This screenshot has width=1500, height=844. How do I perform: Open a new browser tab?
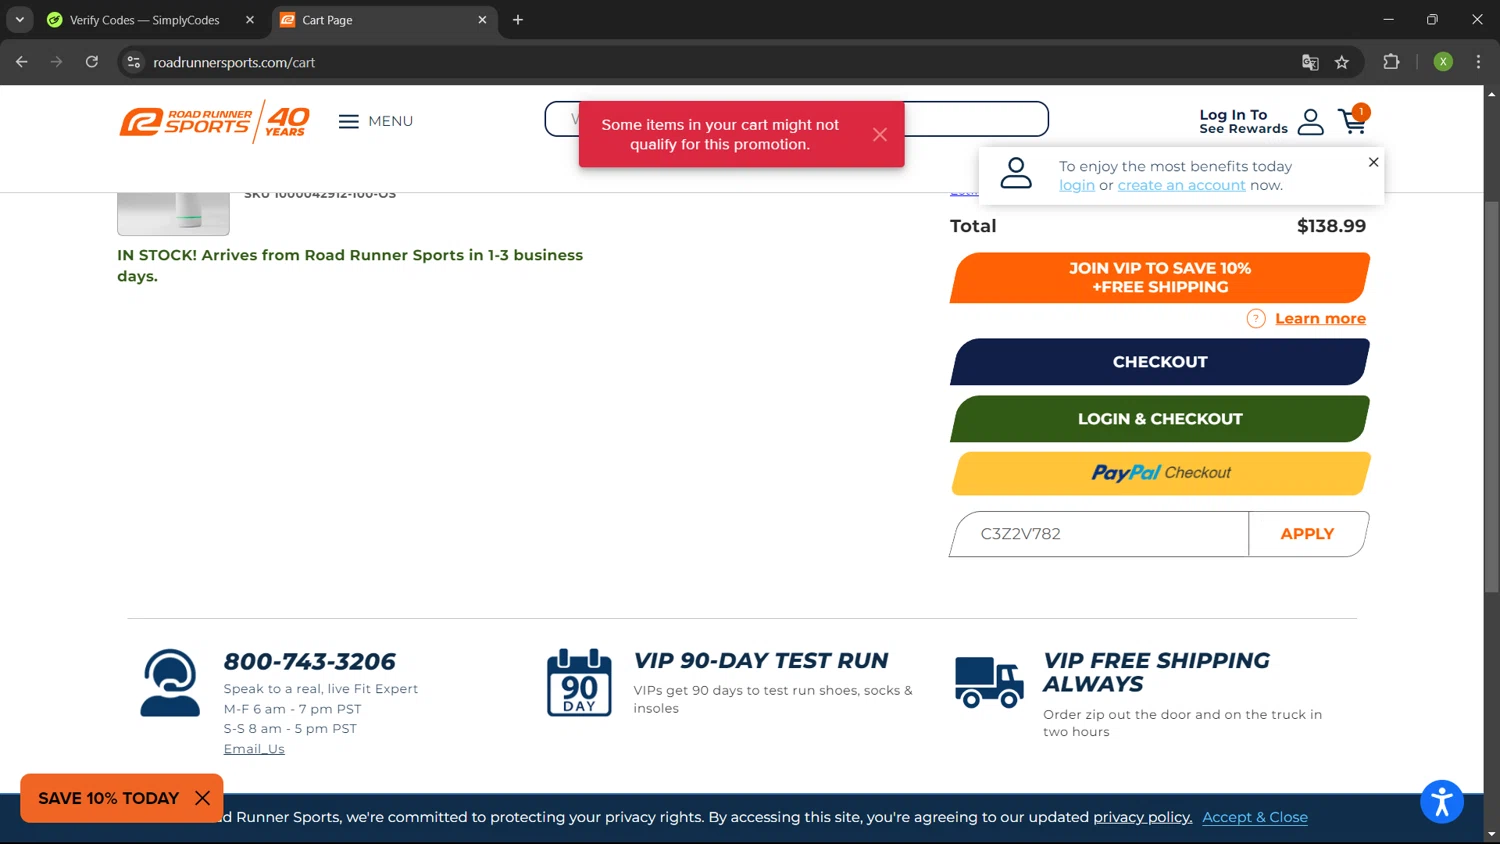(518, 20)
